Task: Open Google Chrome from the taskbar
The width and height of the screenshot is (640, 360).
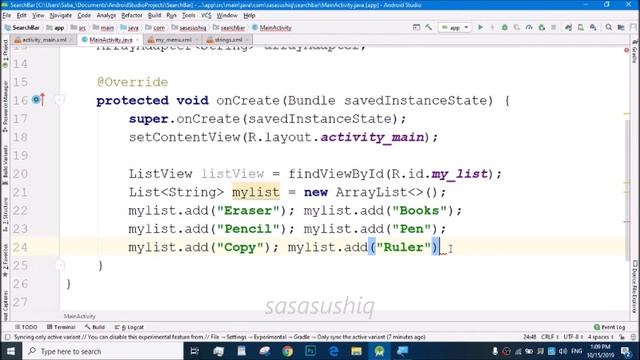Action: click(287, 351)
